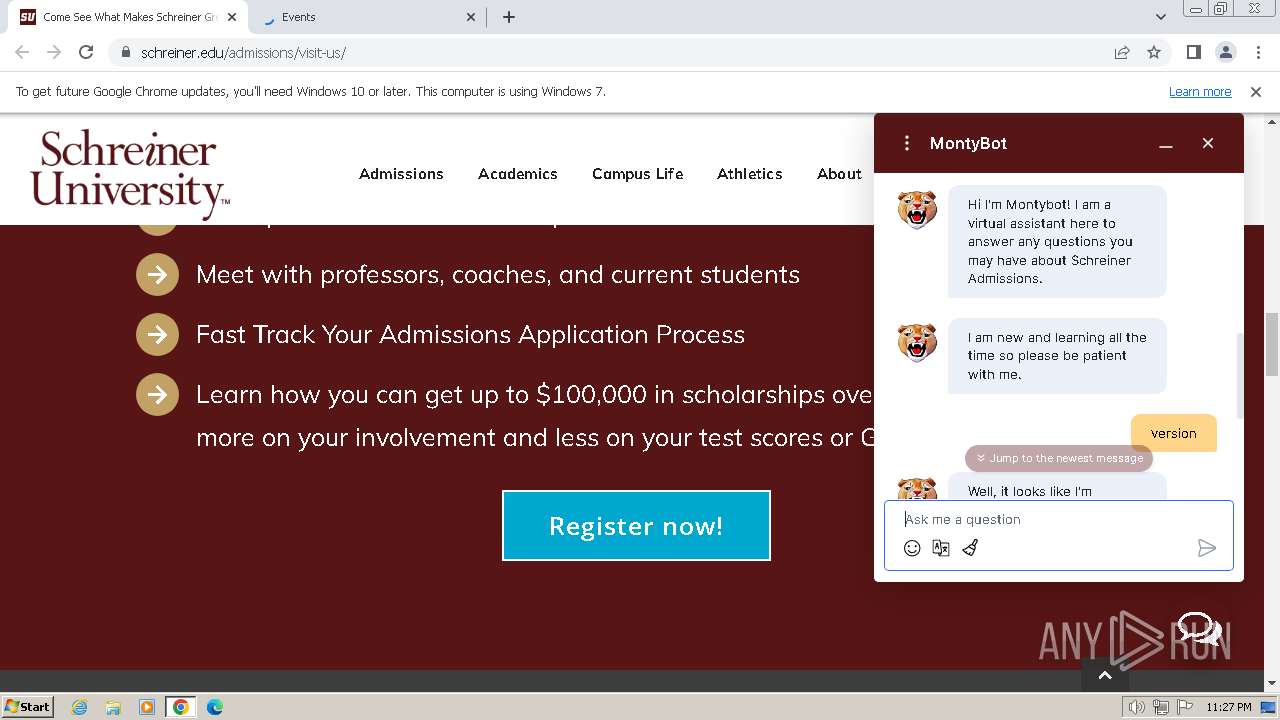
Task: Open the Learn more link
Action: (x=1200, y=92)
